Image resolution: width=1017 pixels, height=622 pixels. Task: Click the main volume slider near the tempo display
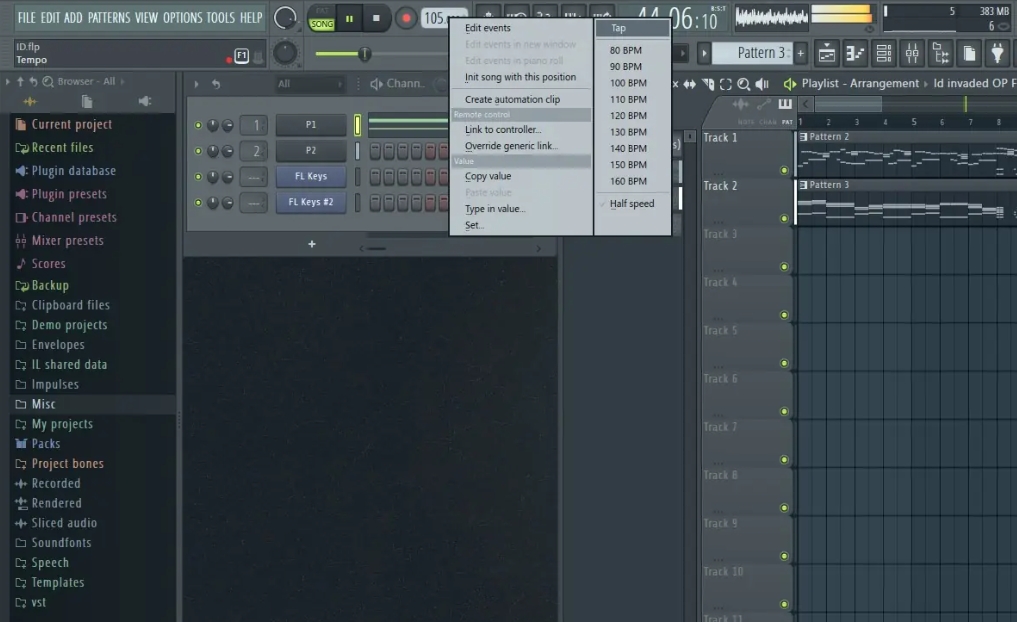click(364, 54)
